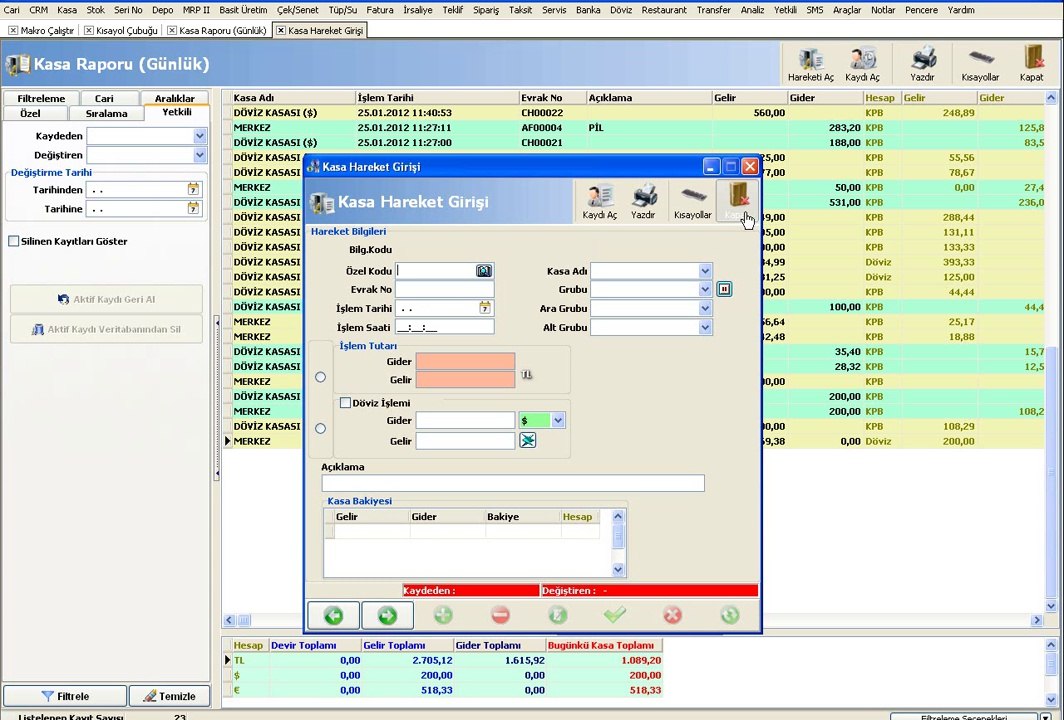Expand Grubu dropdown in dialog
Viewport: 1064px width, 720px height.
pyautogui.click(x=705, y=289)
